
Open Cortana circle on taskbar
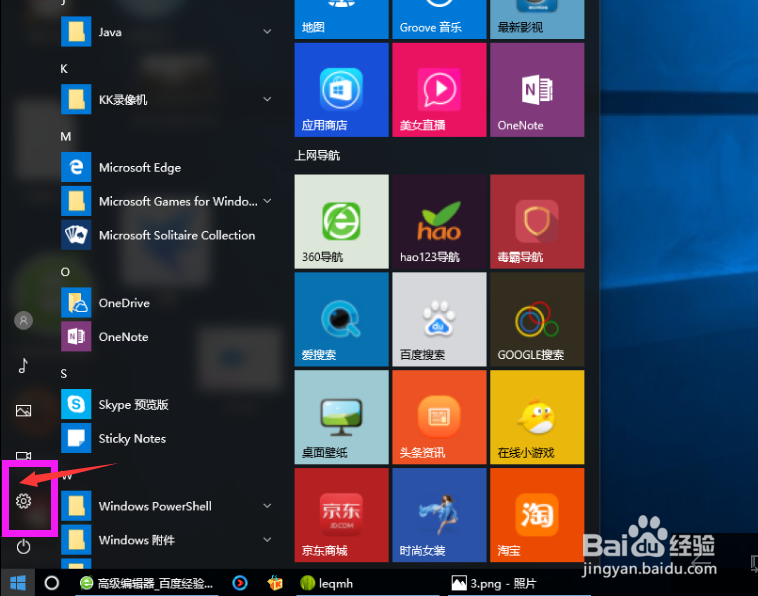click(x=52, y=583)
